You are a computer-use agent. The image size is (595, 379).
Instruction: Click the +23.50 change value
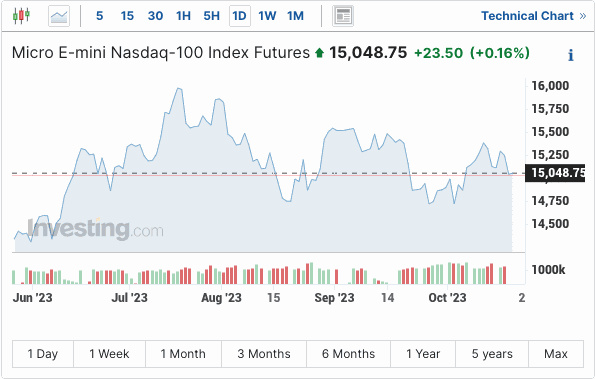(438, 53)
